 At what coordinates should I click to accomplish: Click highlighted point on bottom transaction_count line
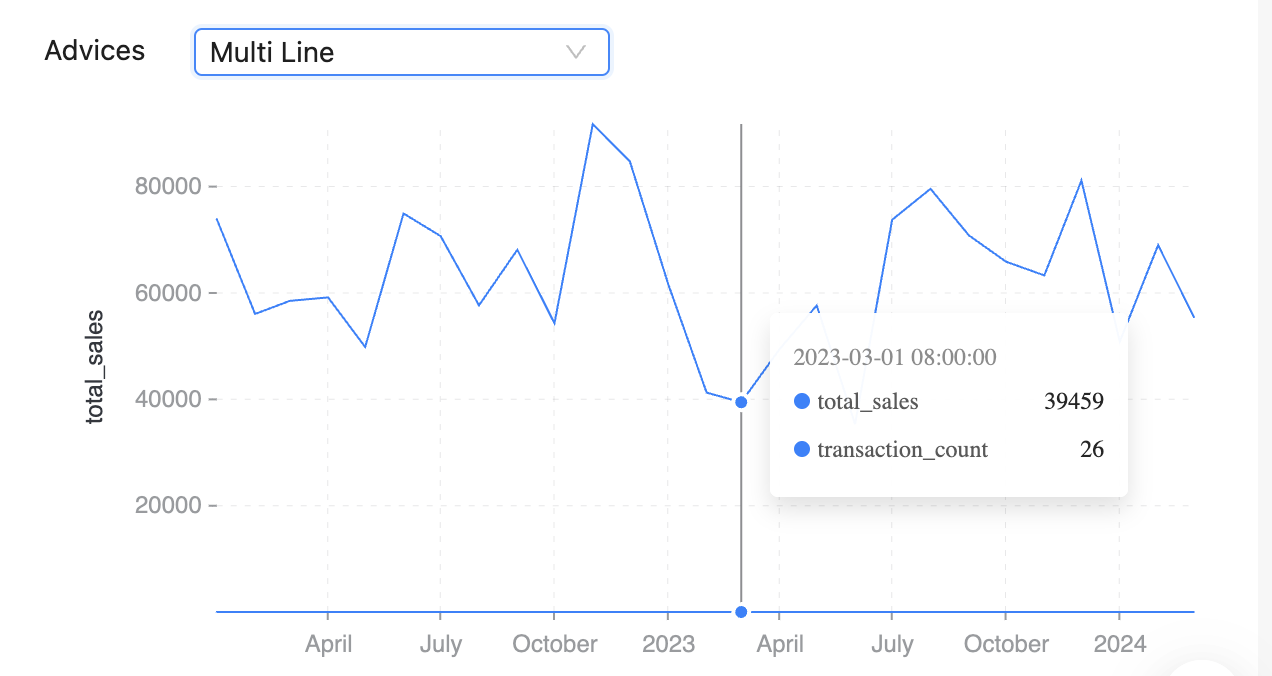click(741, 612)
